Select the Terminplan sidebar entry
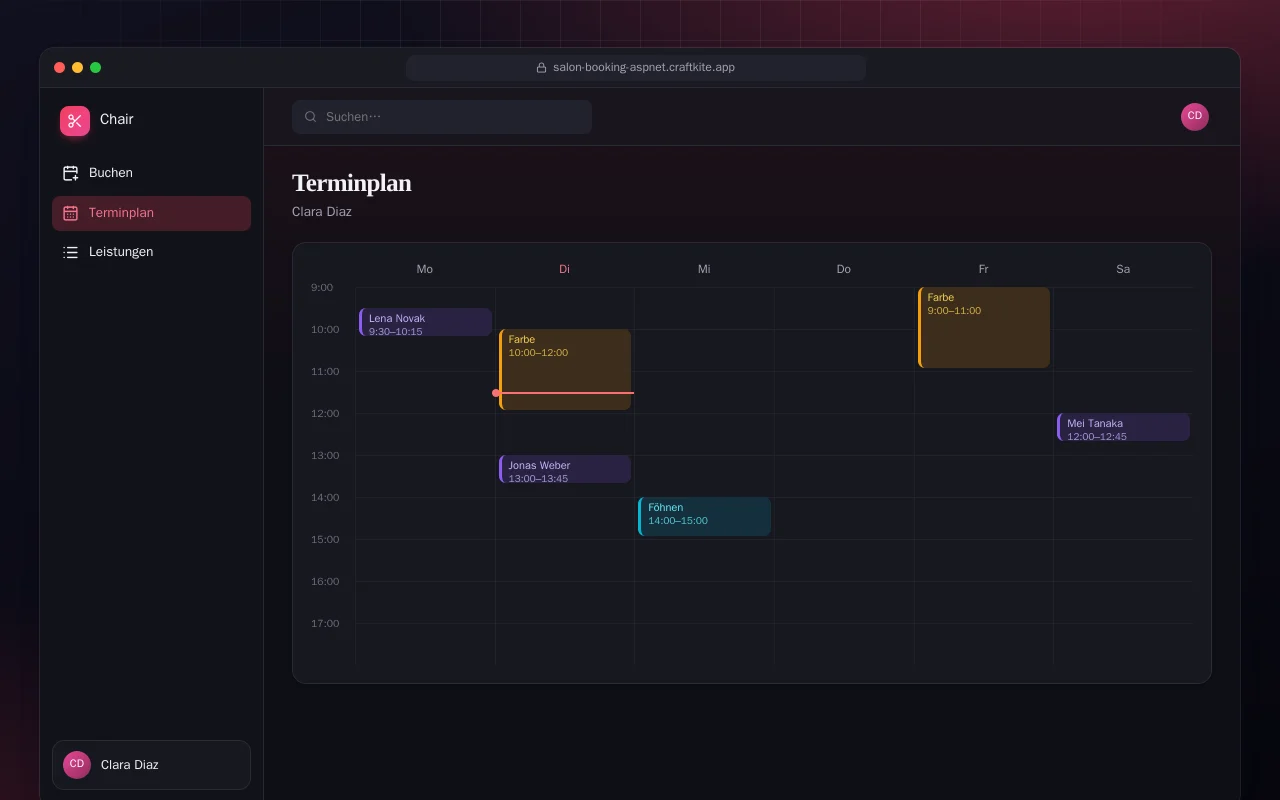The height and width of the screenshot is (800, 1280). pyautogui.click(x=151, y=213)
